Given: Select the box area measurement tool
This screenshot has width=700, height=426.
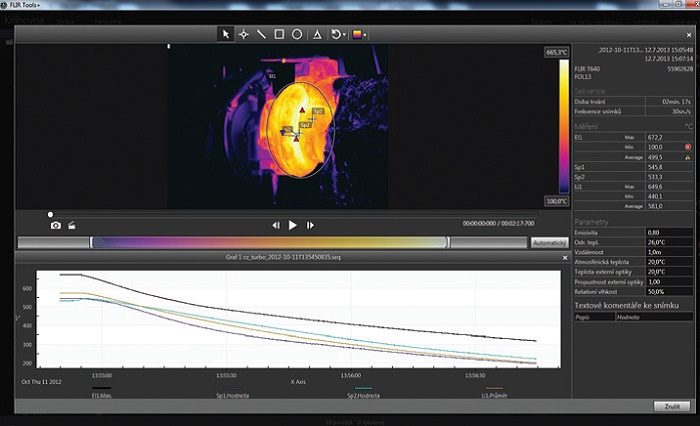Looking at the screenshot, I should 279,34.
